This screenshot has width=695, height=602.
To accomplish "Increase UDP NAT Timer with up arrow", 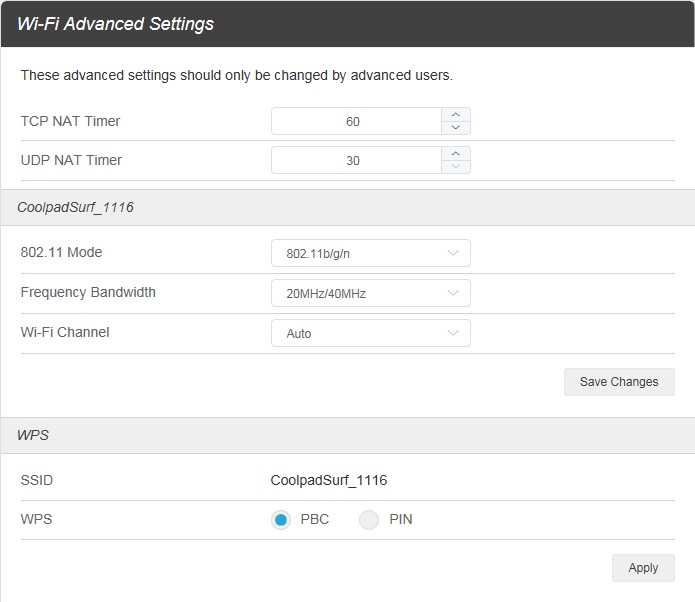I will [x=456, y=154].
